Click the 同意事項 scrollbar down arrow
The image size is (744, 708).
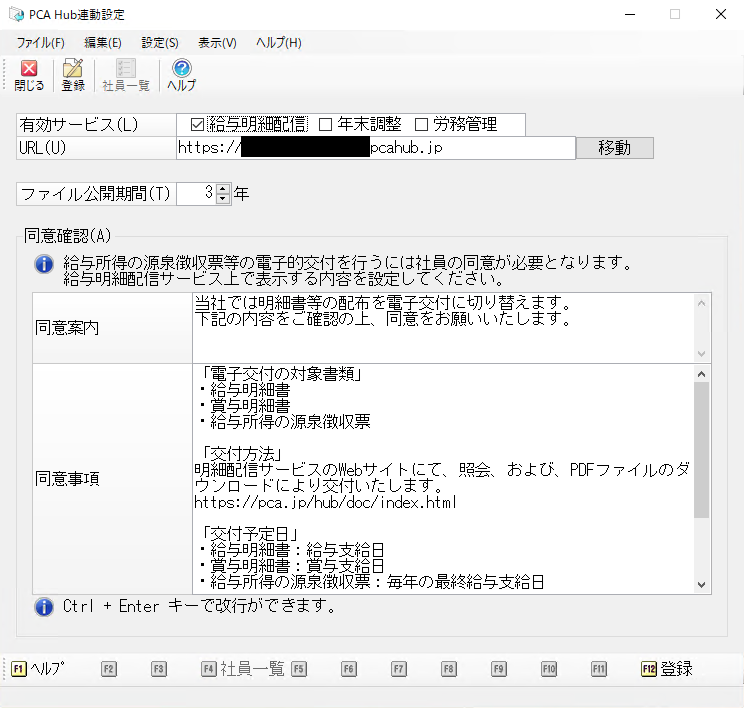coord(702,585)
